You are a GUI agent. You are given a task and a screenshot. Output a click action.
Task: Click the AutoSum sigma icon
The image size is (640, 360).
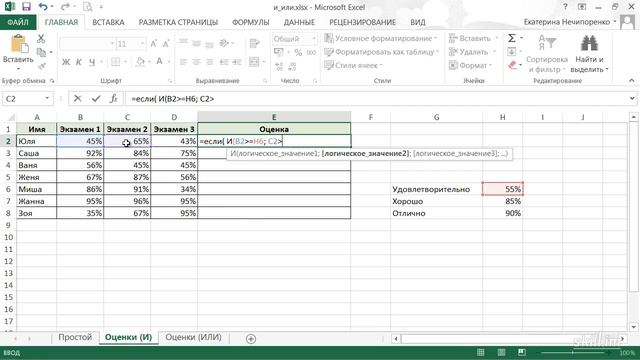pos(512,38)
